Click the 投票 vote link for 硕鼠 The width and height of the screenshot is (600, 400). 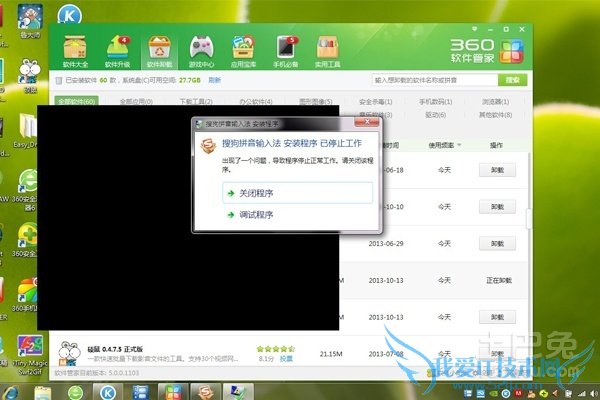(286, 359)
